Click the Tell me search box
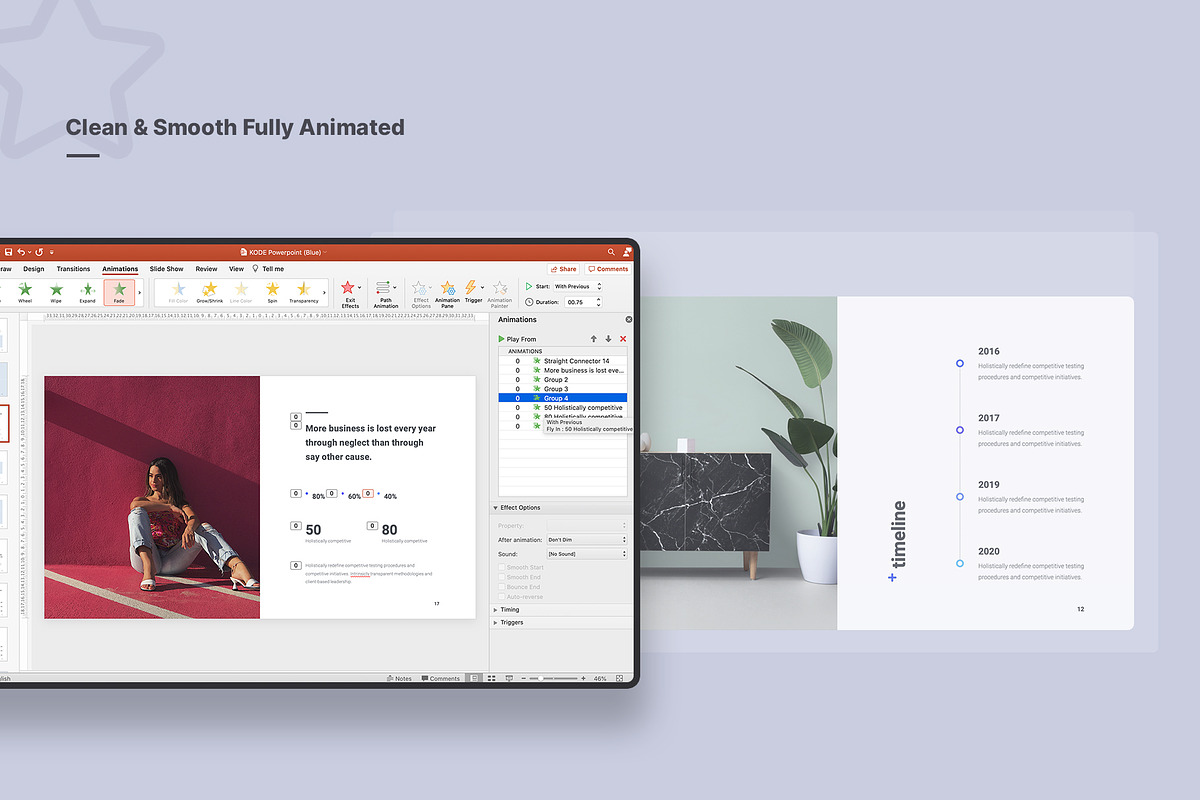Viewport: 1200px width, 800px height. [268, 269]
